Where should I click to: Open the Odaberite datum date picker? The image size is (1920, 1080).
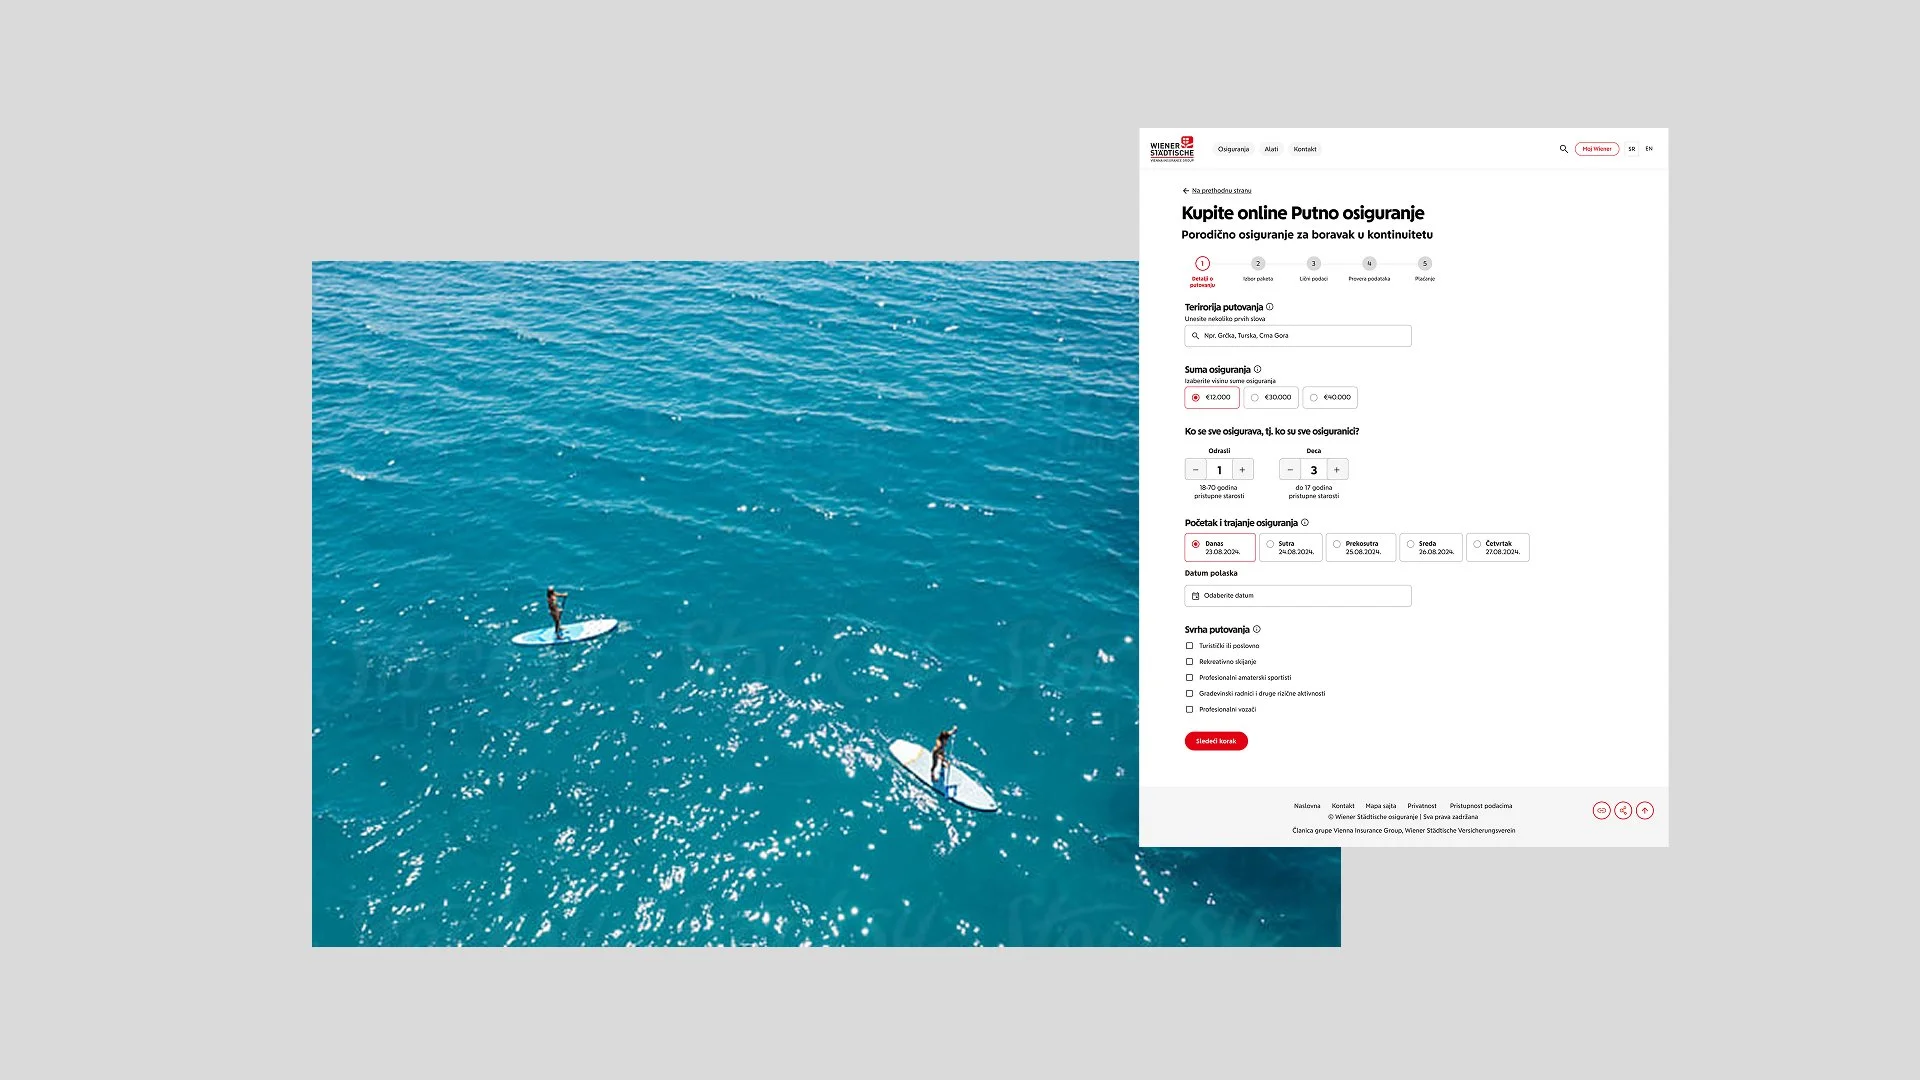click(x=1297, y=596)
